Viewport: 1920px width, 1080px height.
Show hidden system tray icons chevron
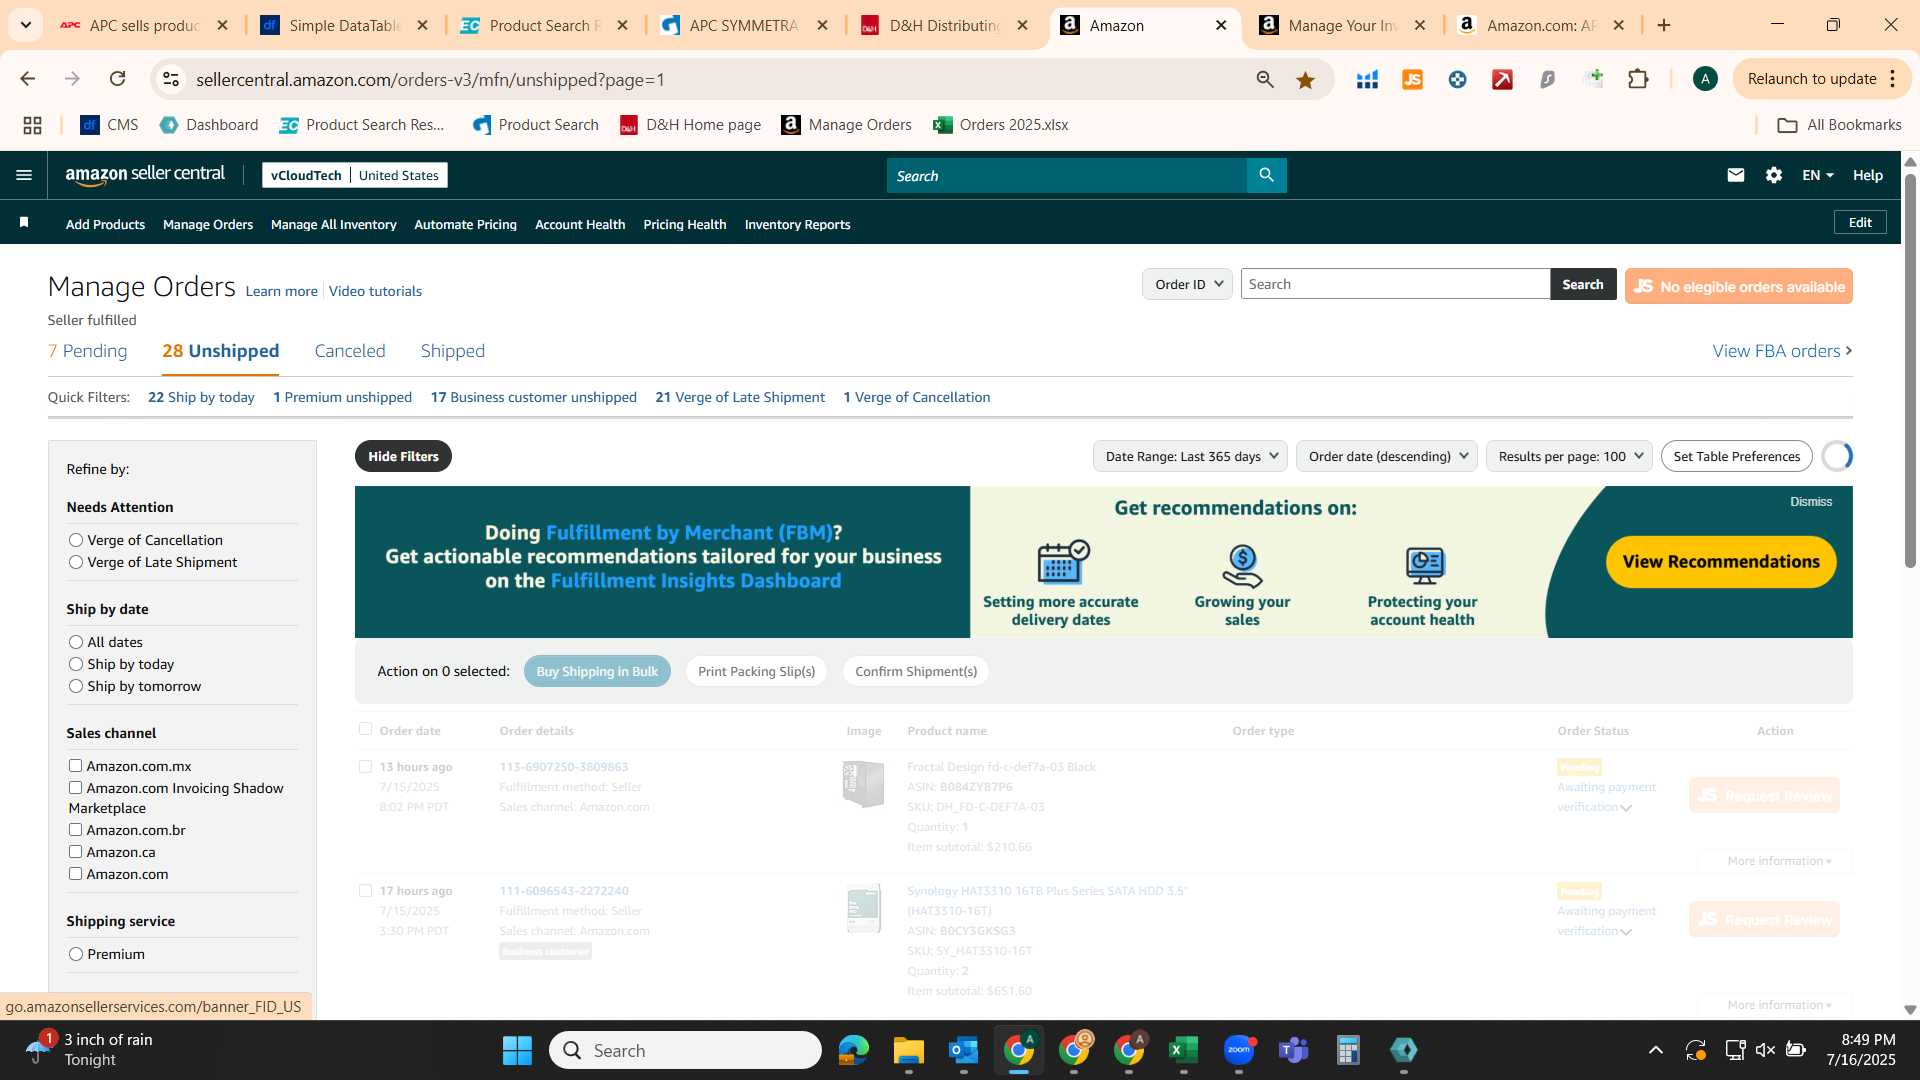coord(1656,1050)
